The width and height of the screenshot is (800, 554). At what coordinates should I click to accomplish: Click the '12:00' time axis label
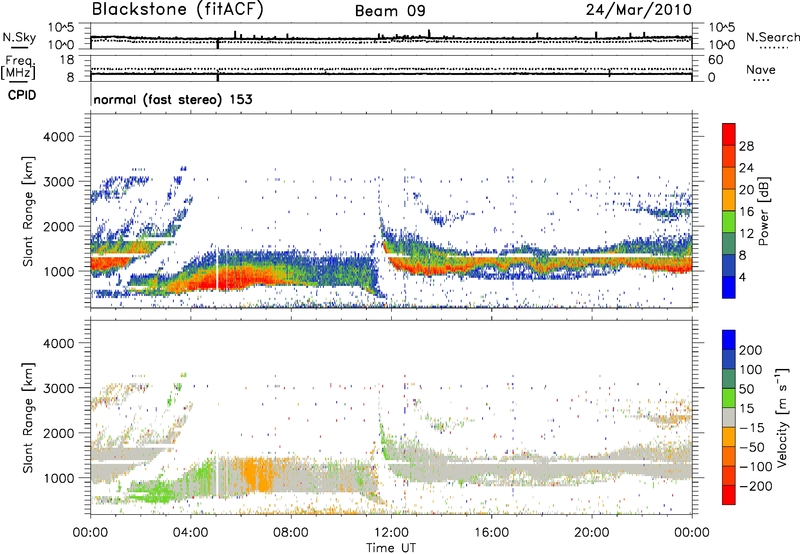pos(391,533)
